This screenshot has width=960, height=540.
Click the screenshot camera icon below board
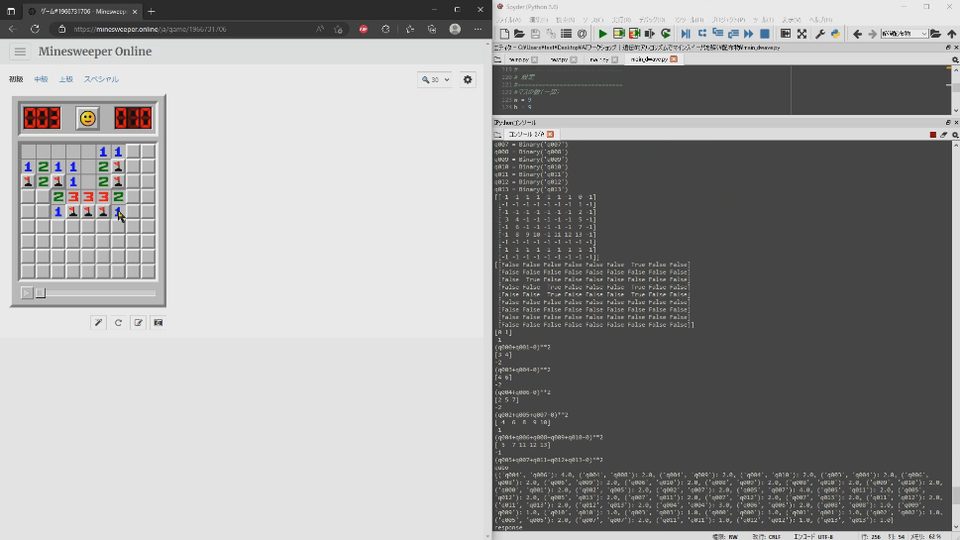159,323
